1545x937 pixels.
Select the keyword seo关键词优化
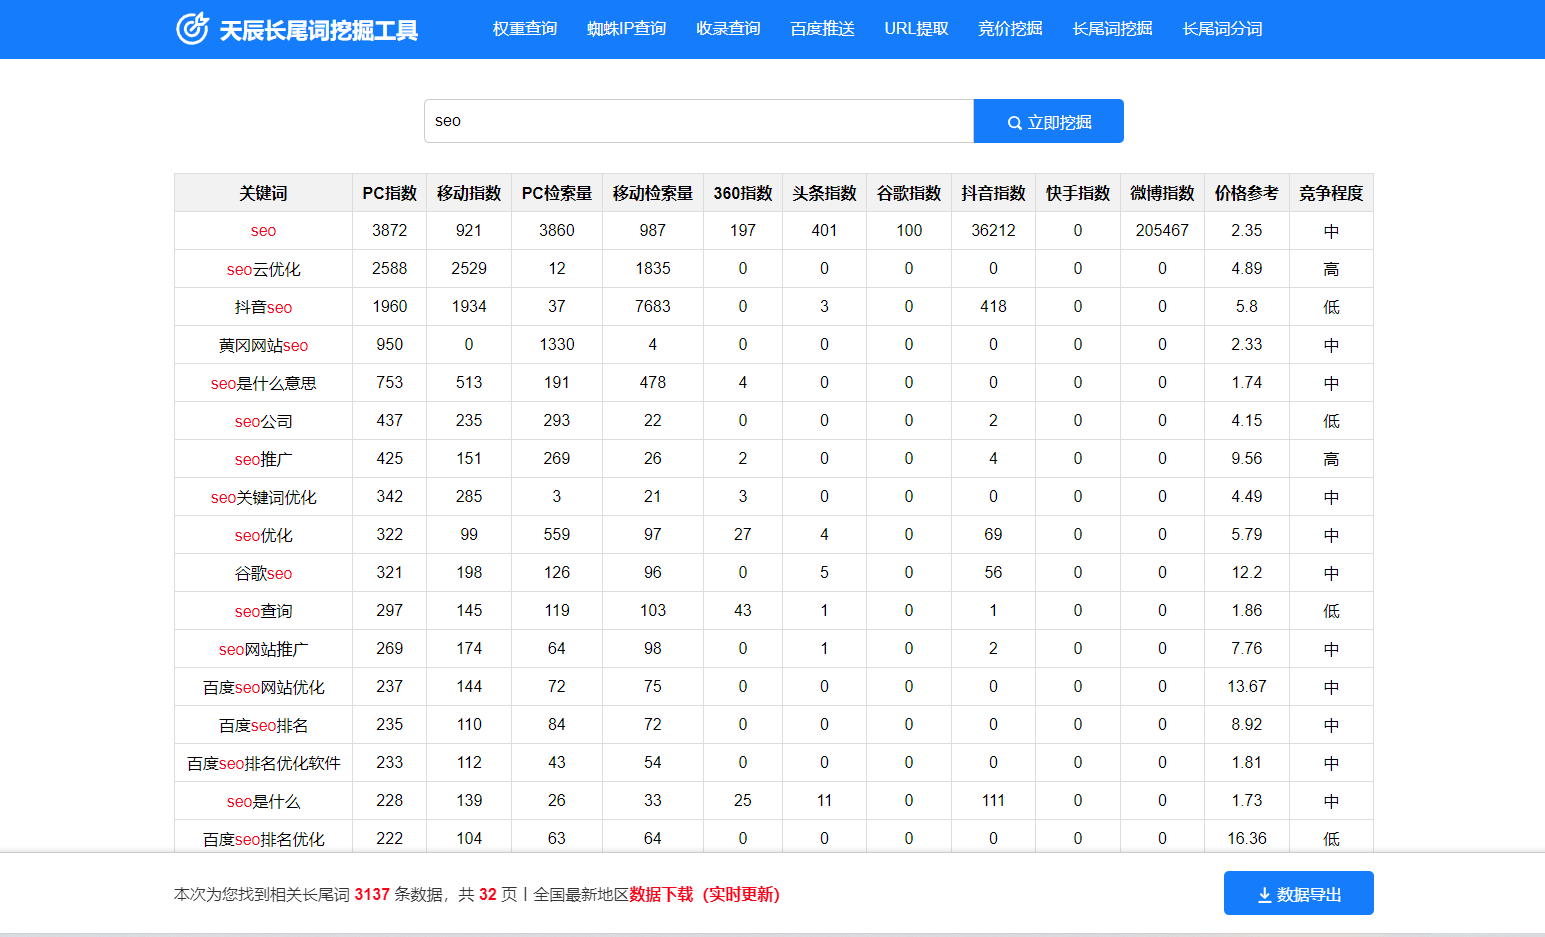[263, 497]
